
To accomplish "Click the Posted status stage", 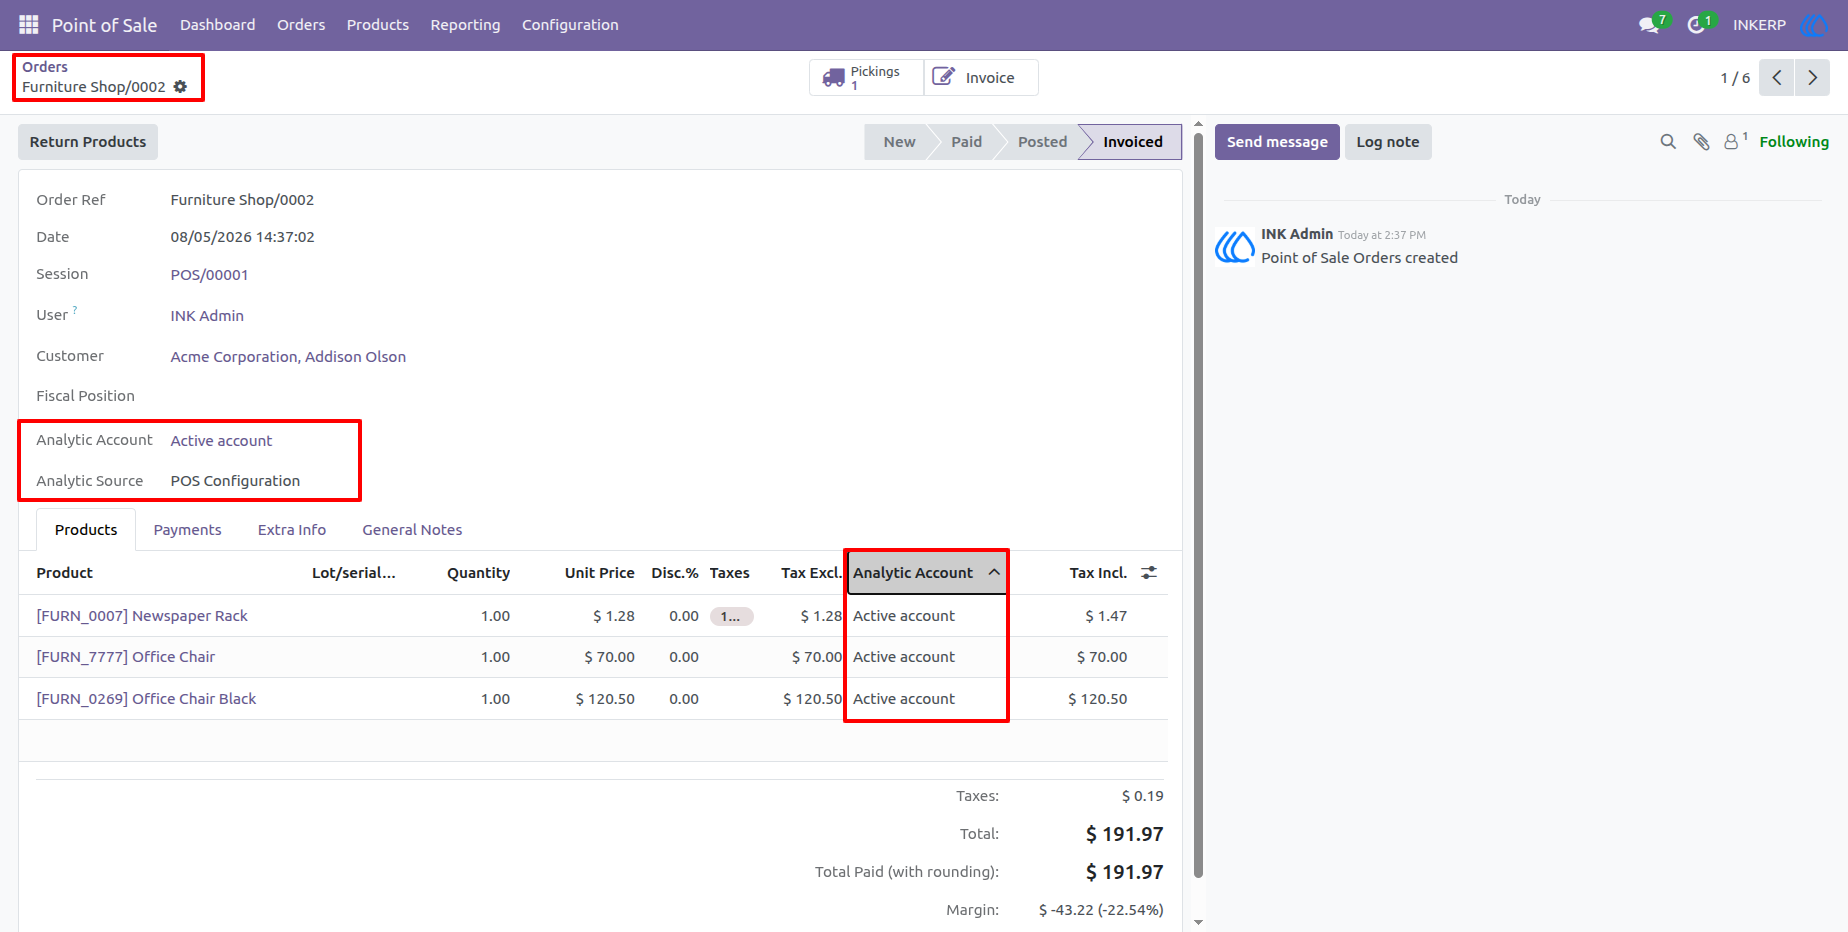I will tap(1042, 142).
